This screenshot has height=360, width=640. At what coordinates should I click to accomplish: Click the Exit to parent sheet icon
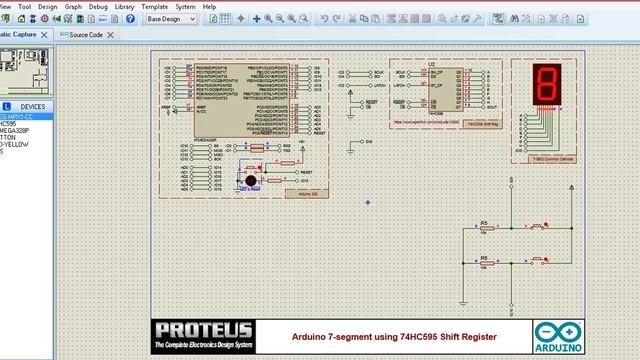point(565,19)
